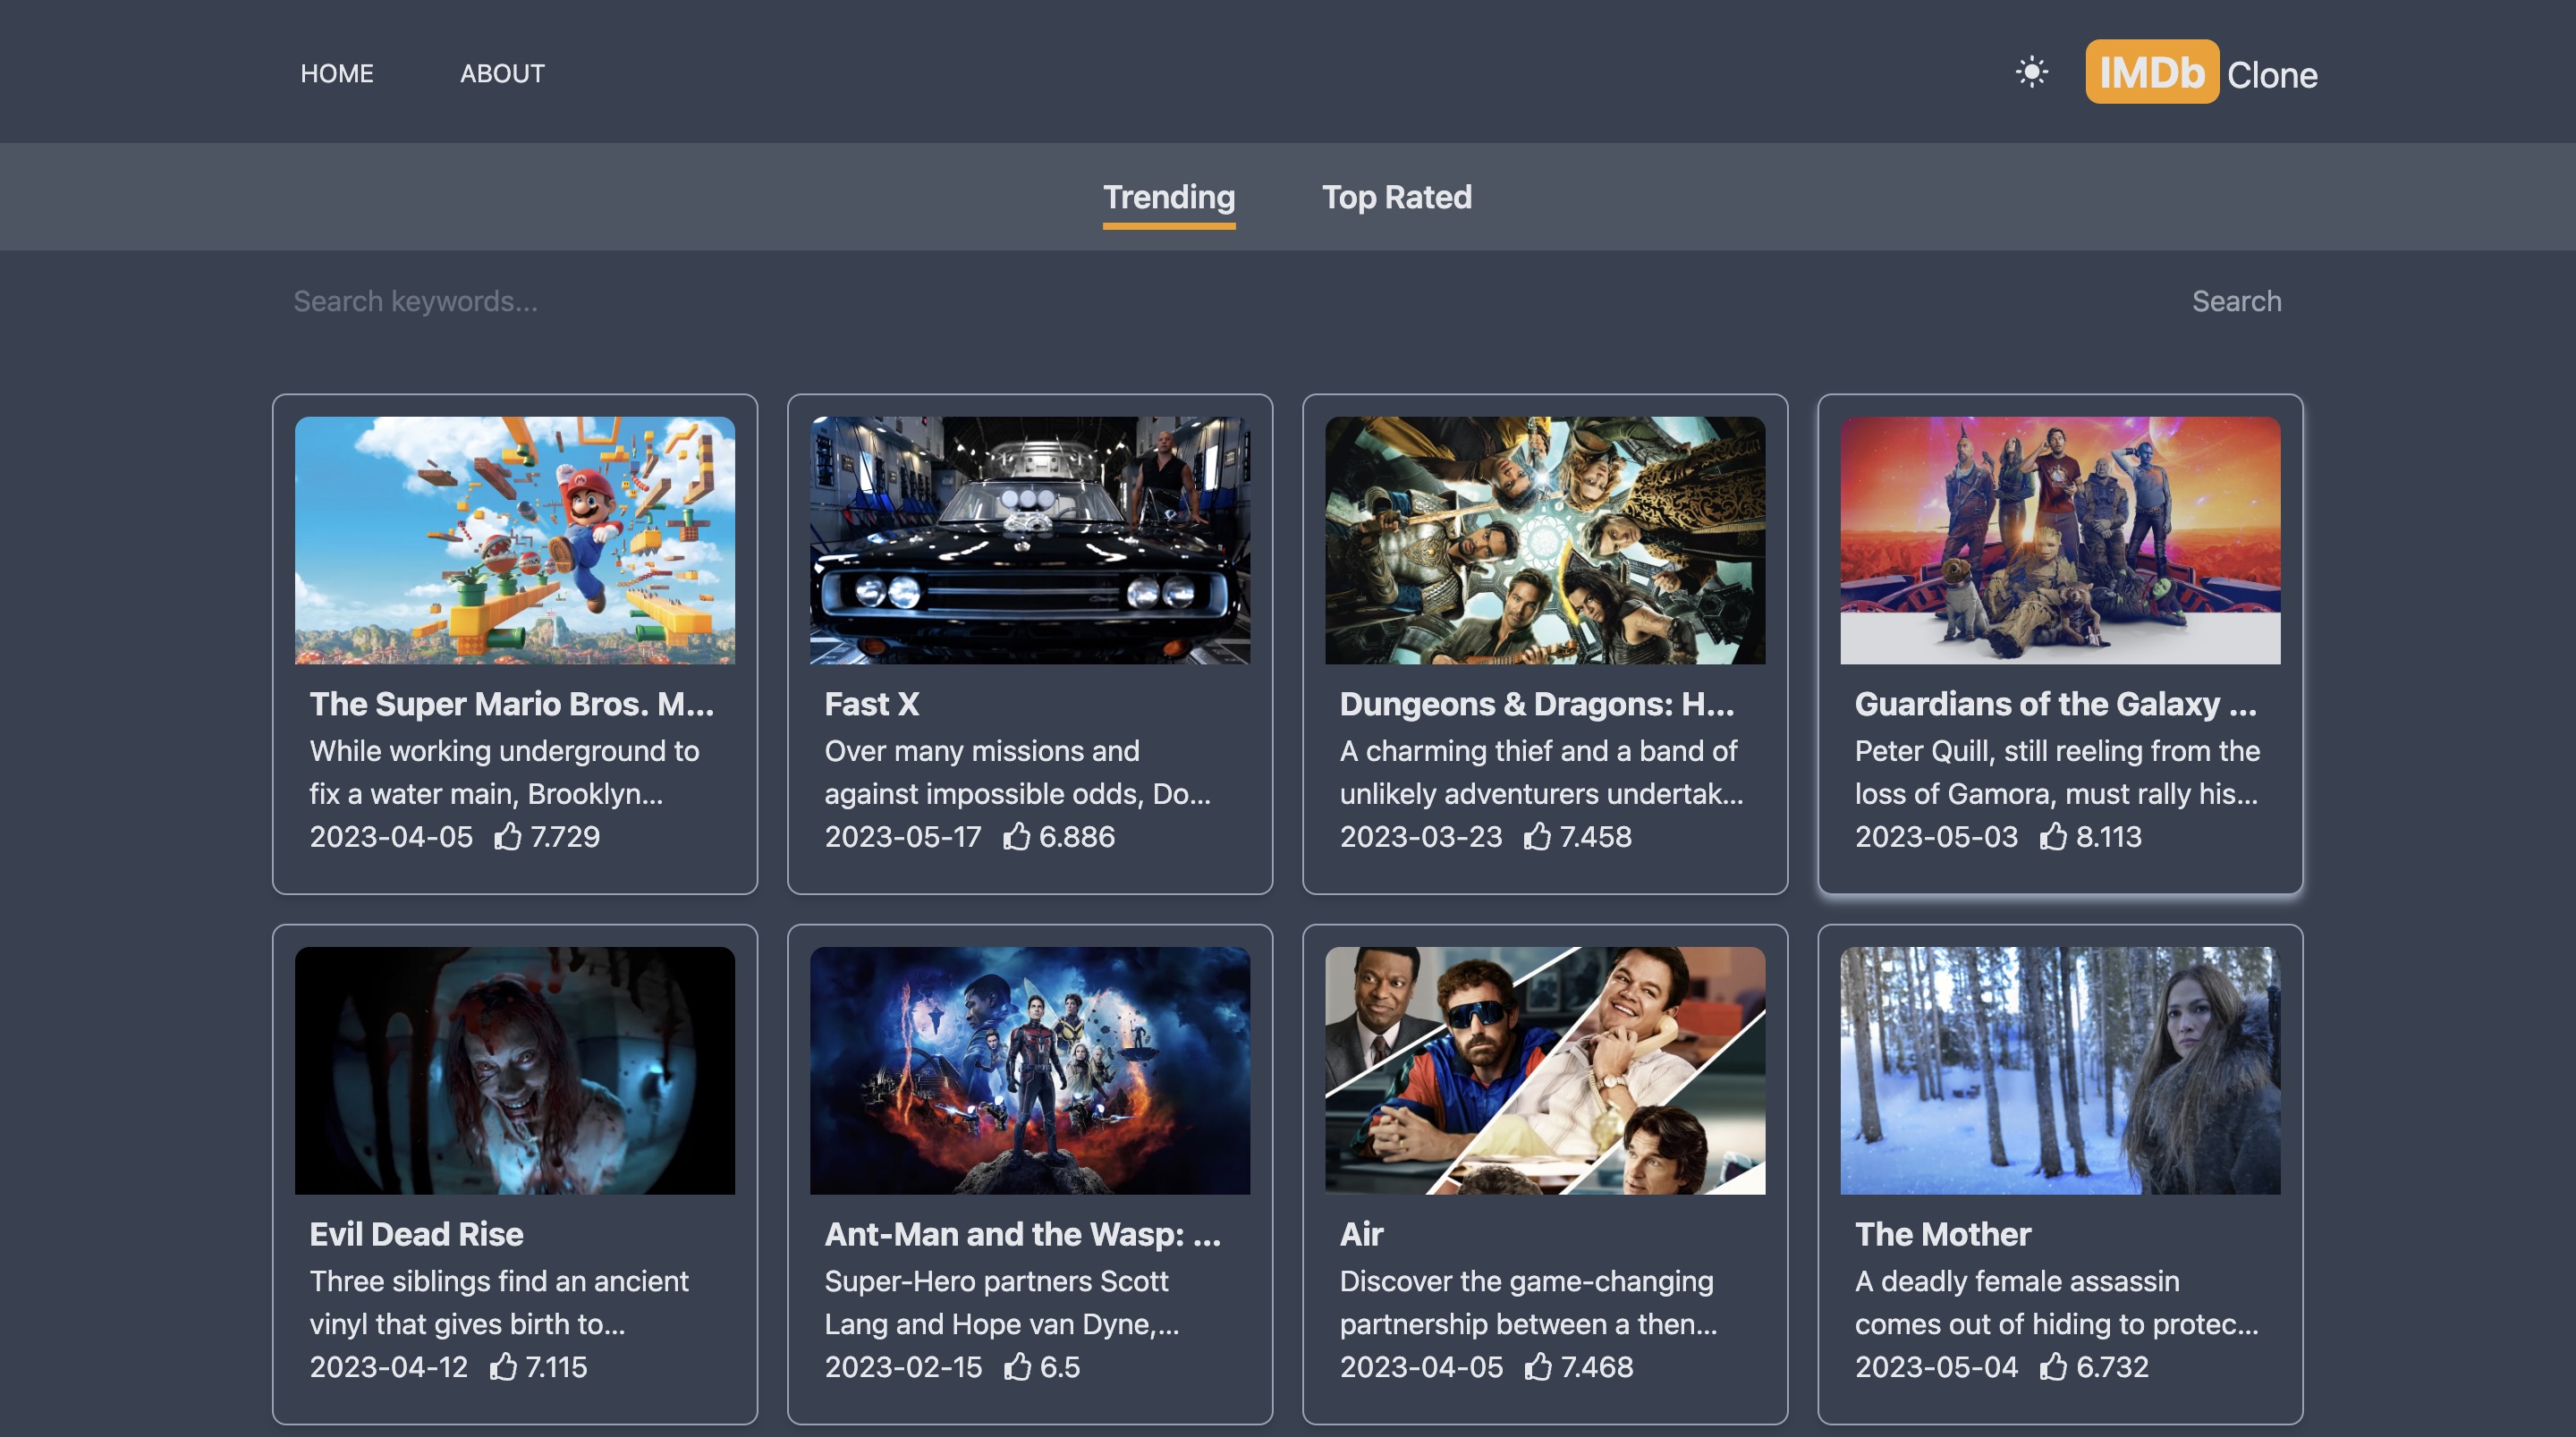
Task: Open The Mother snowy forest poster
Action: coord(2061,1070)
